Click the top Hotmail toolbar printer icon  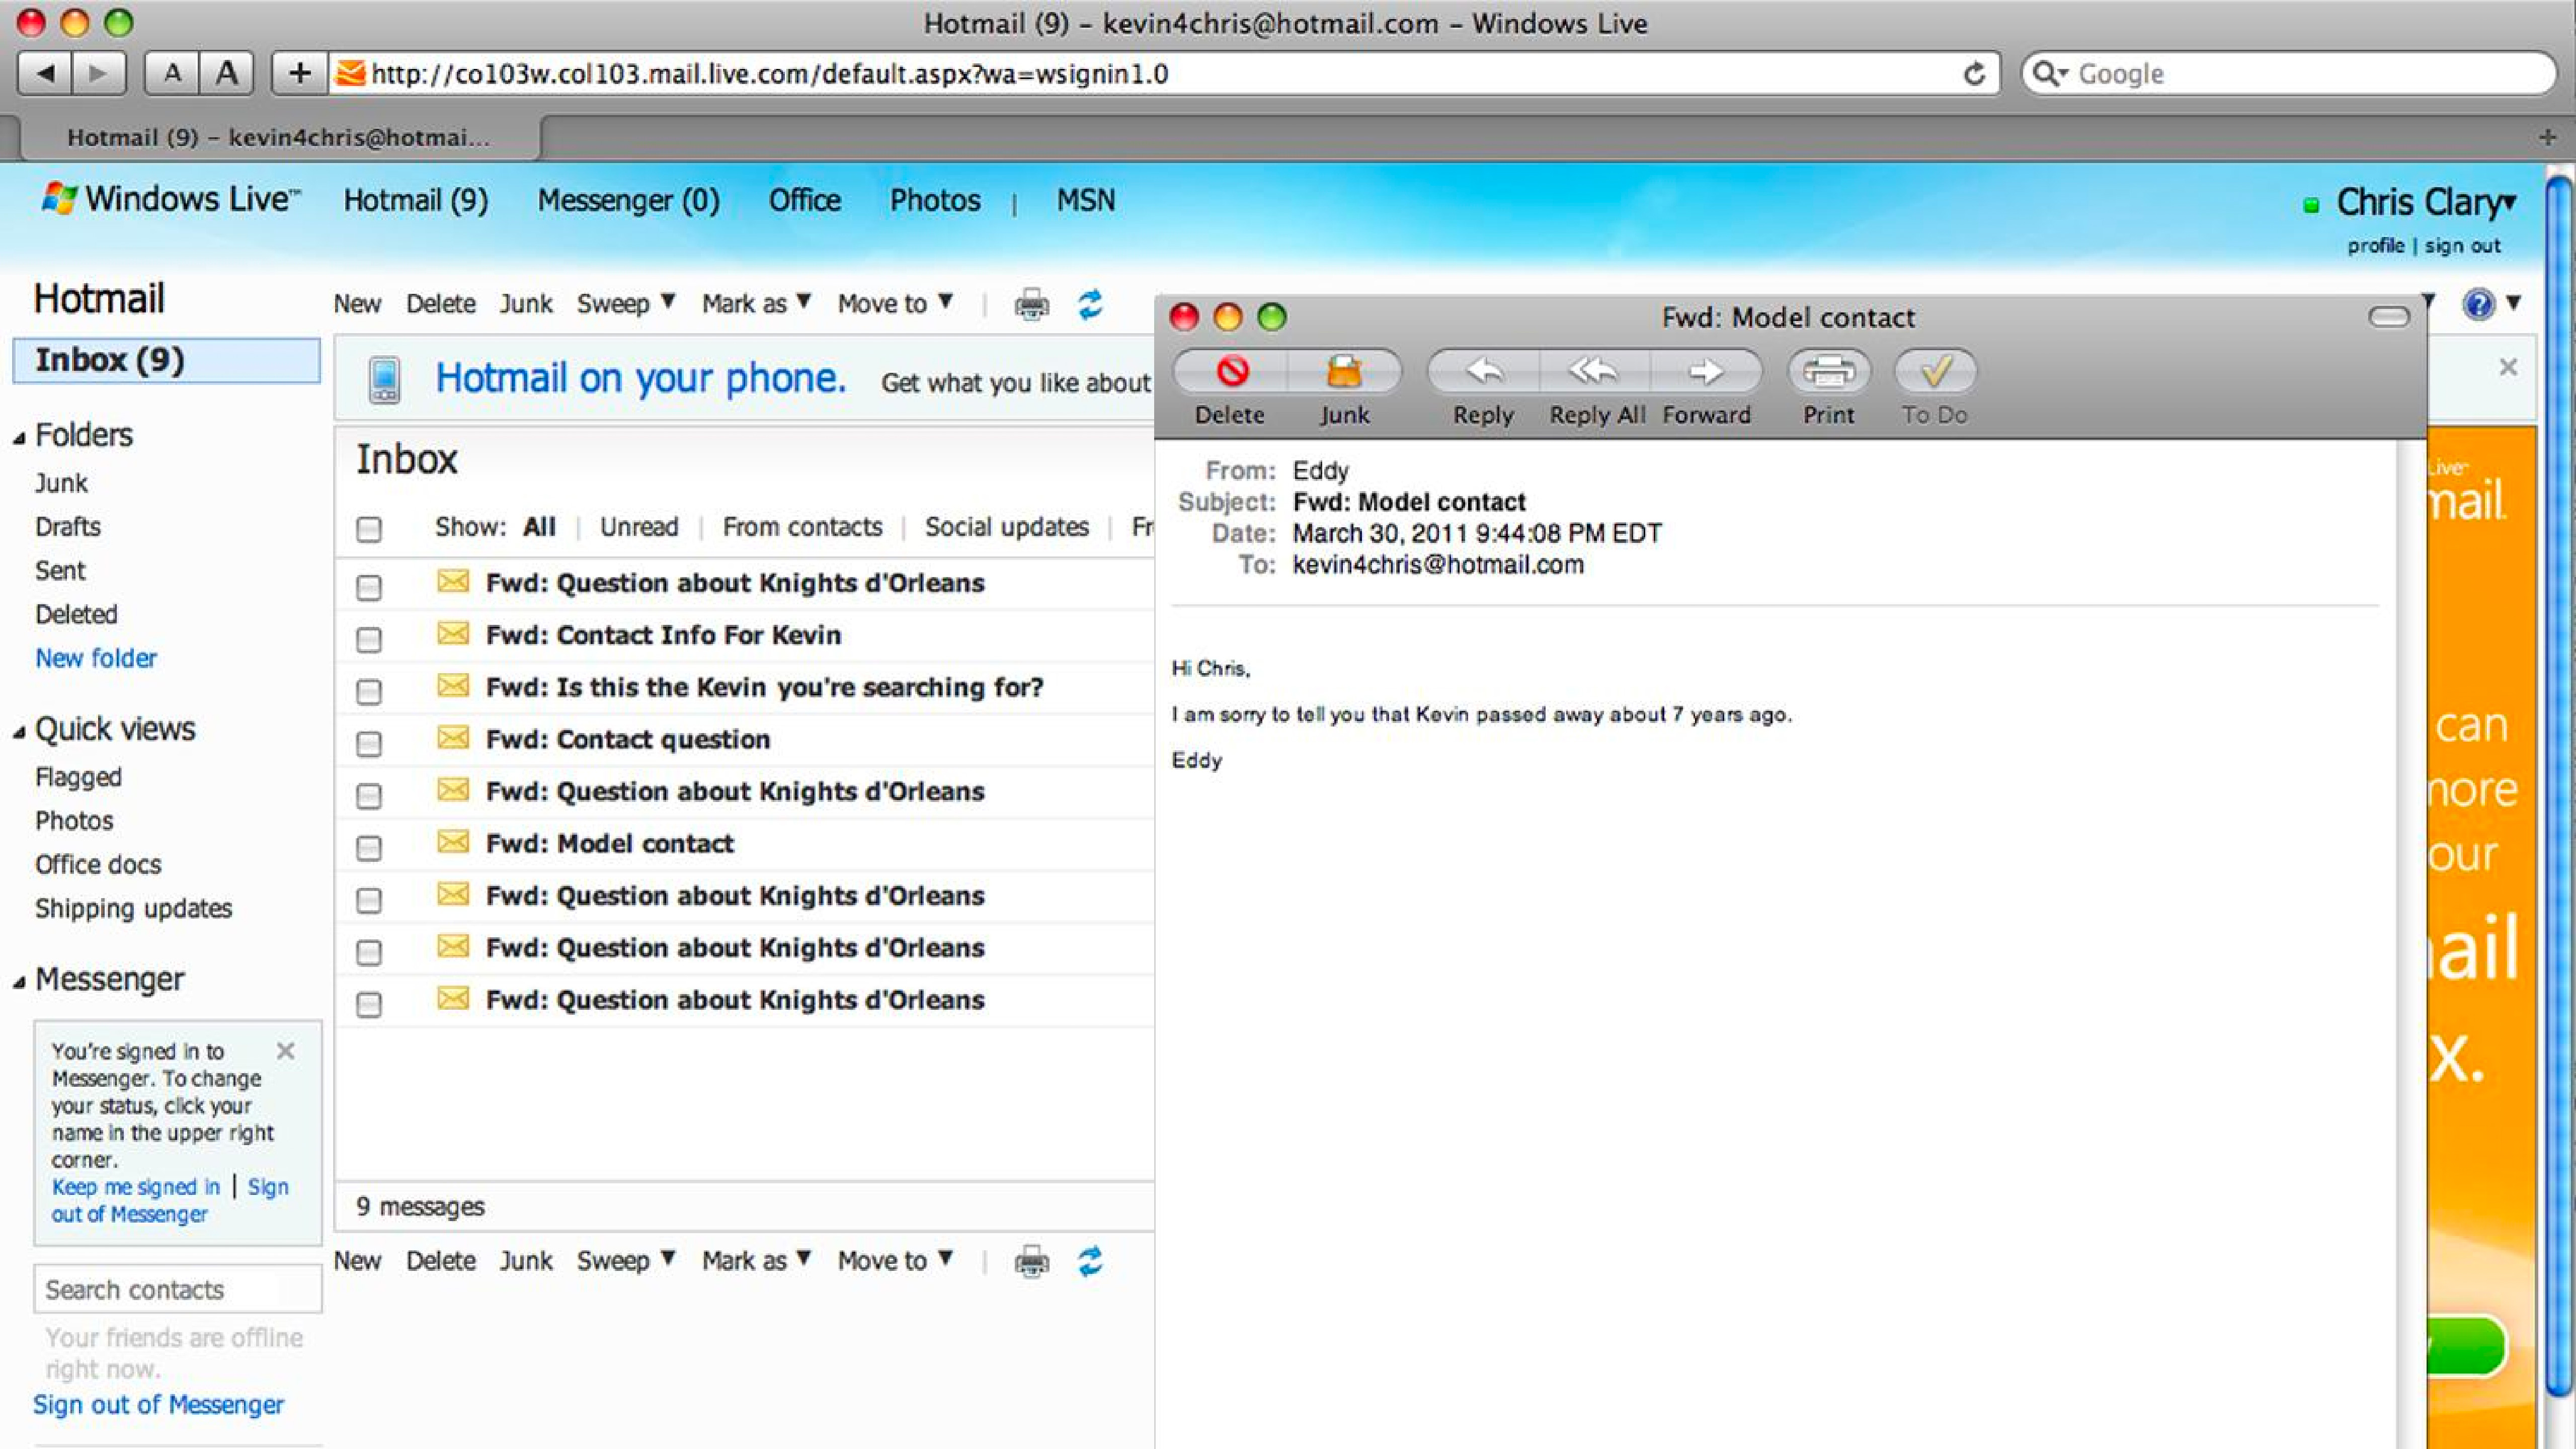pos(1031,304)
